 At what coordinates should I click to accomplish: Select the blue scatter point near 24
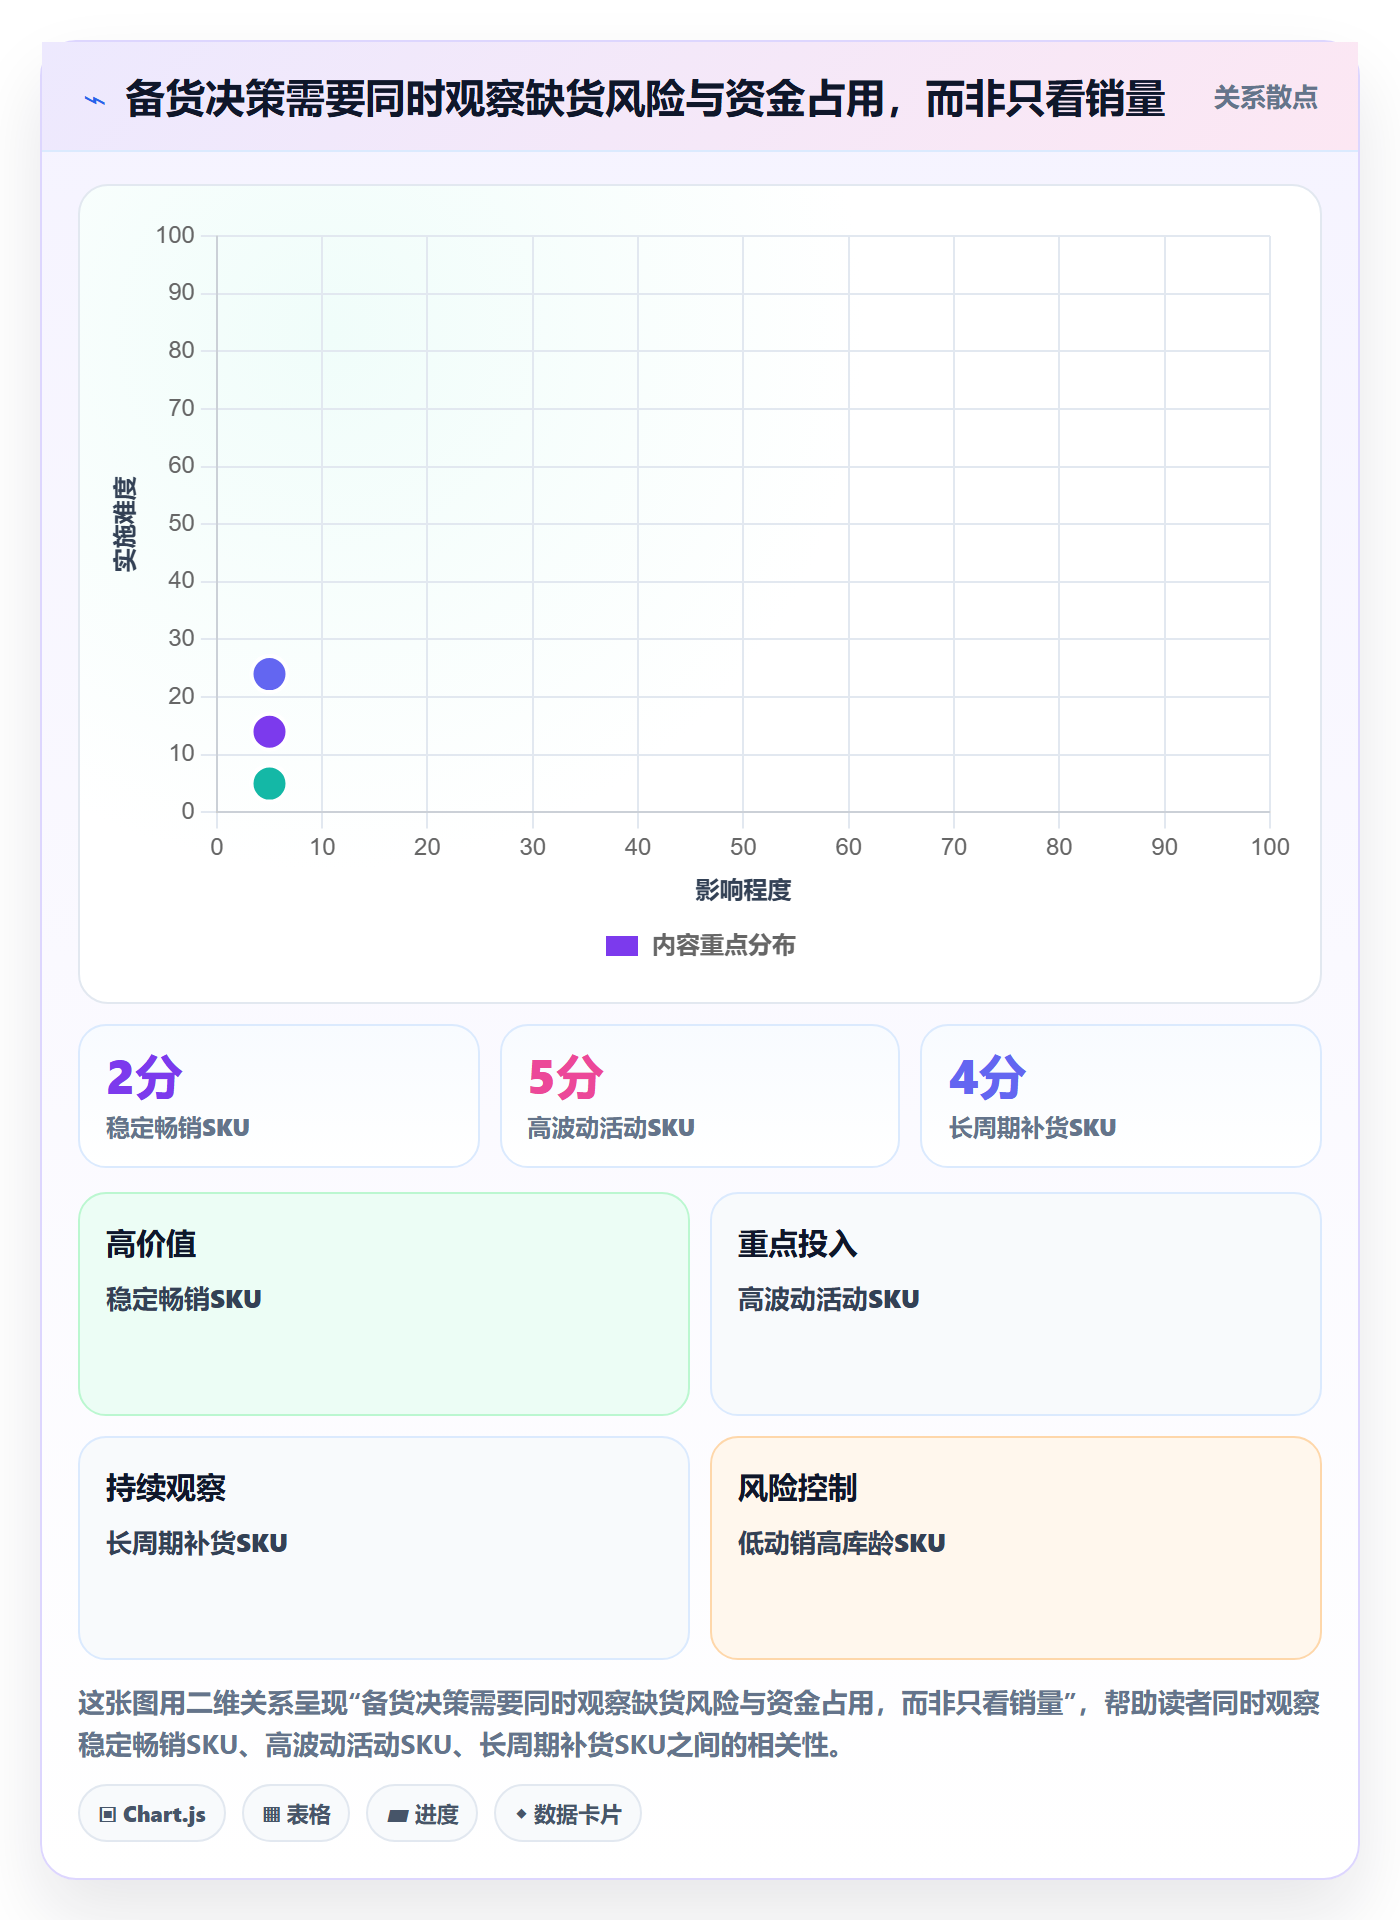pos(269,674)
